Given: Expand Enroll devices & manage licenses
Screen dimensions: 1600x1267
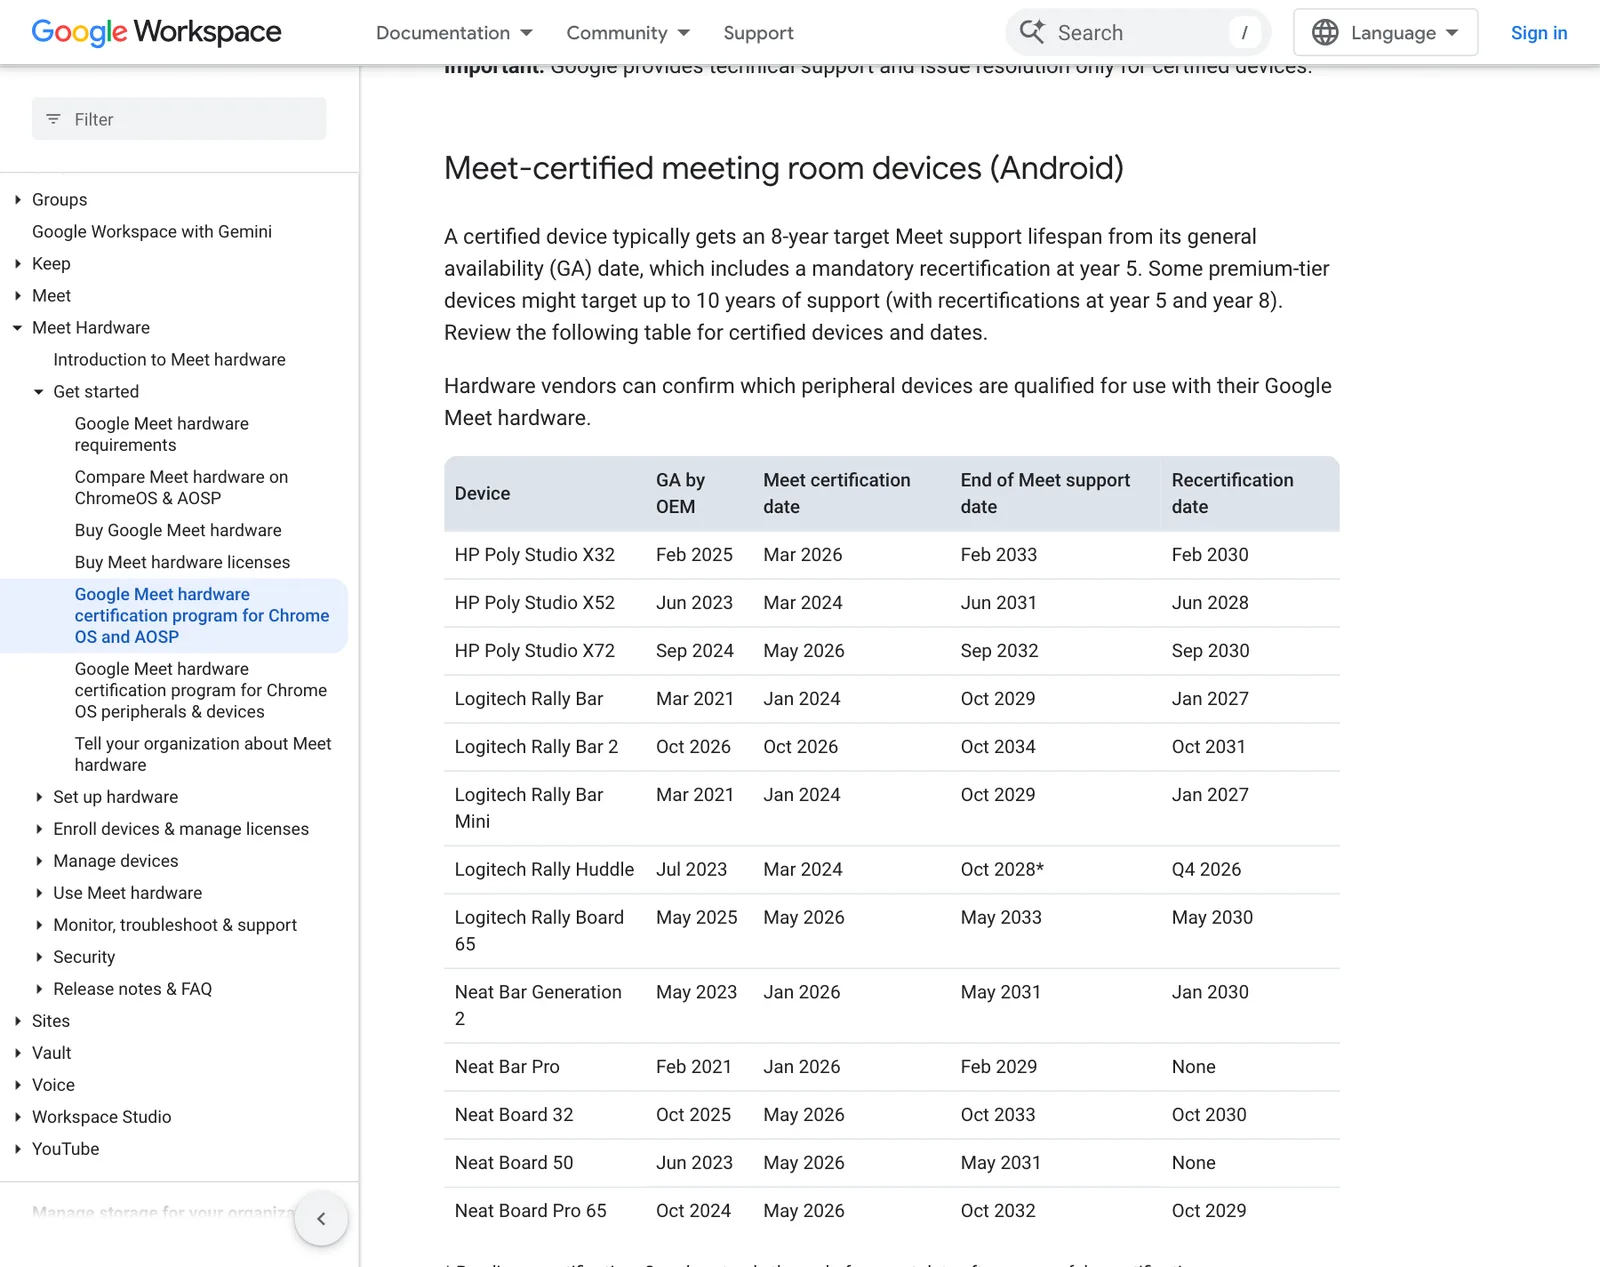Looking at the screenshot, I should (x=39, y=829).
